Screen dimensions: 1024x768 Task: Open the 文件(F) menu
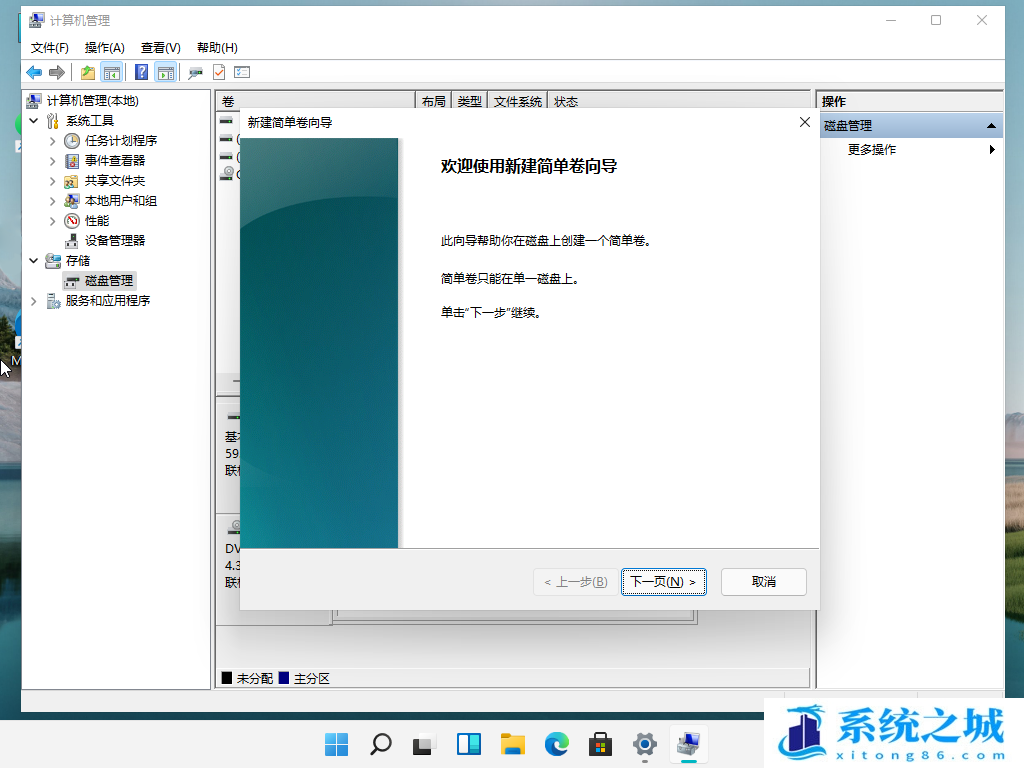pos(50,48)
